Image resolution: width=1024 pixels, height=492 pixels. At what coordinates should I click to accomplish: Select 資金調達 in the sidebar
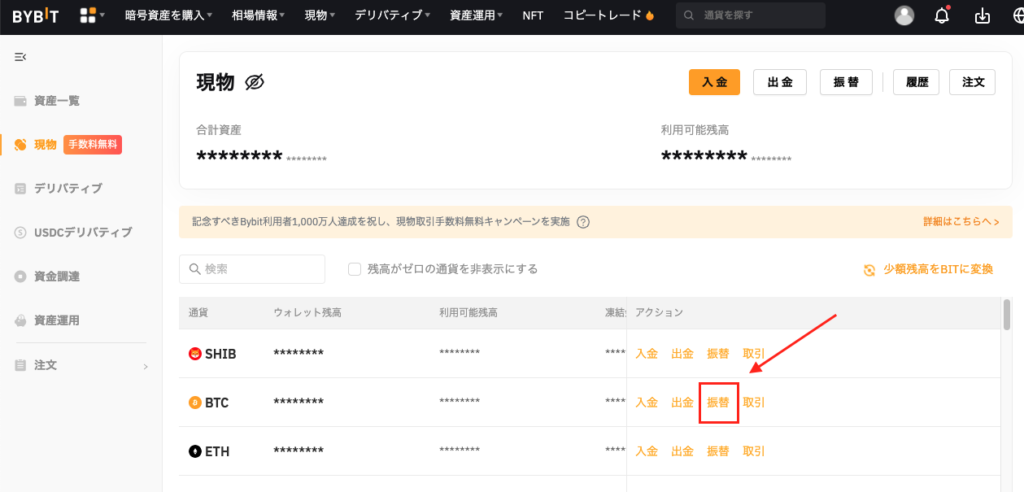pos(57,276)
